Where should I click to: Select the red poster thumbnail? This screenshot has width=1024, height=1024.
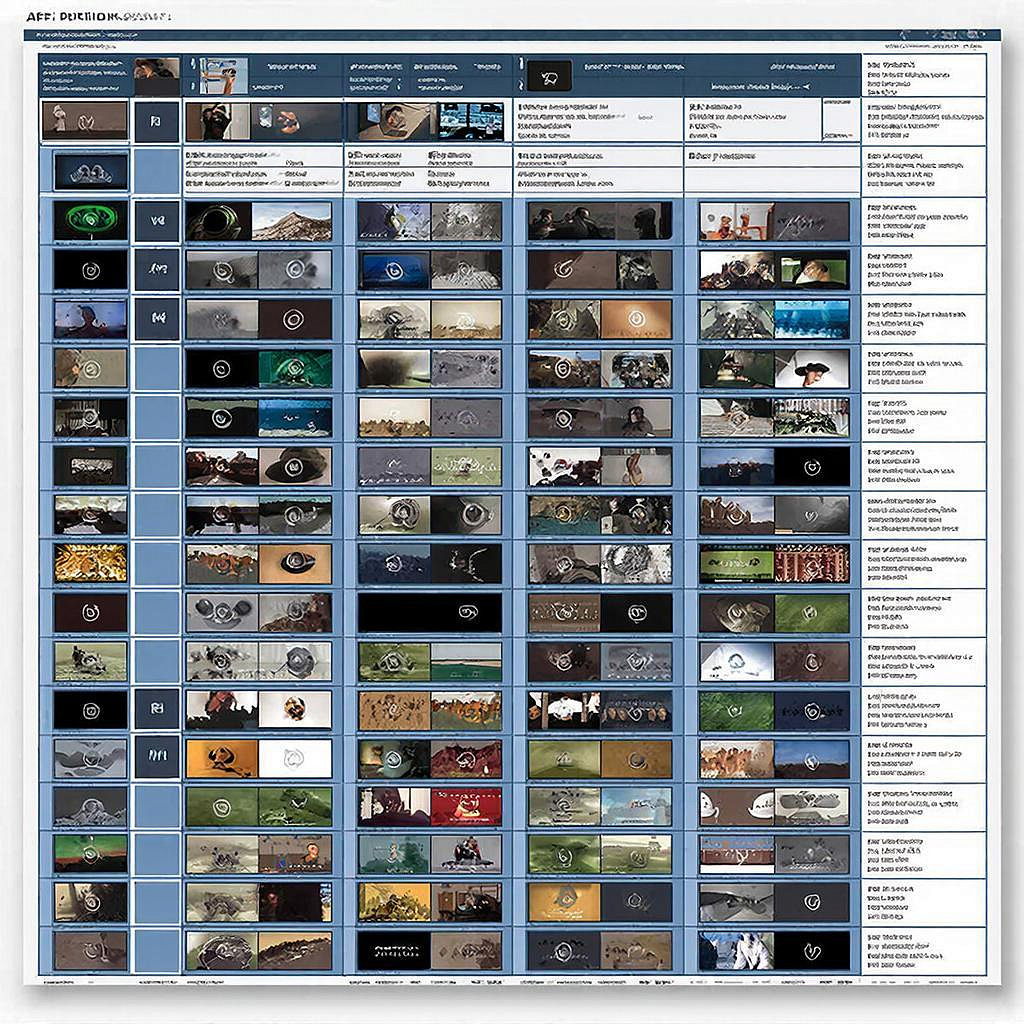466,807
